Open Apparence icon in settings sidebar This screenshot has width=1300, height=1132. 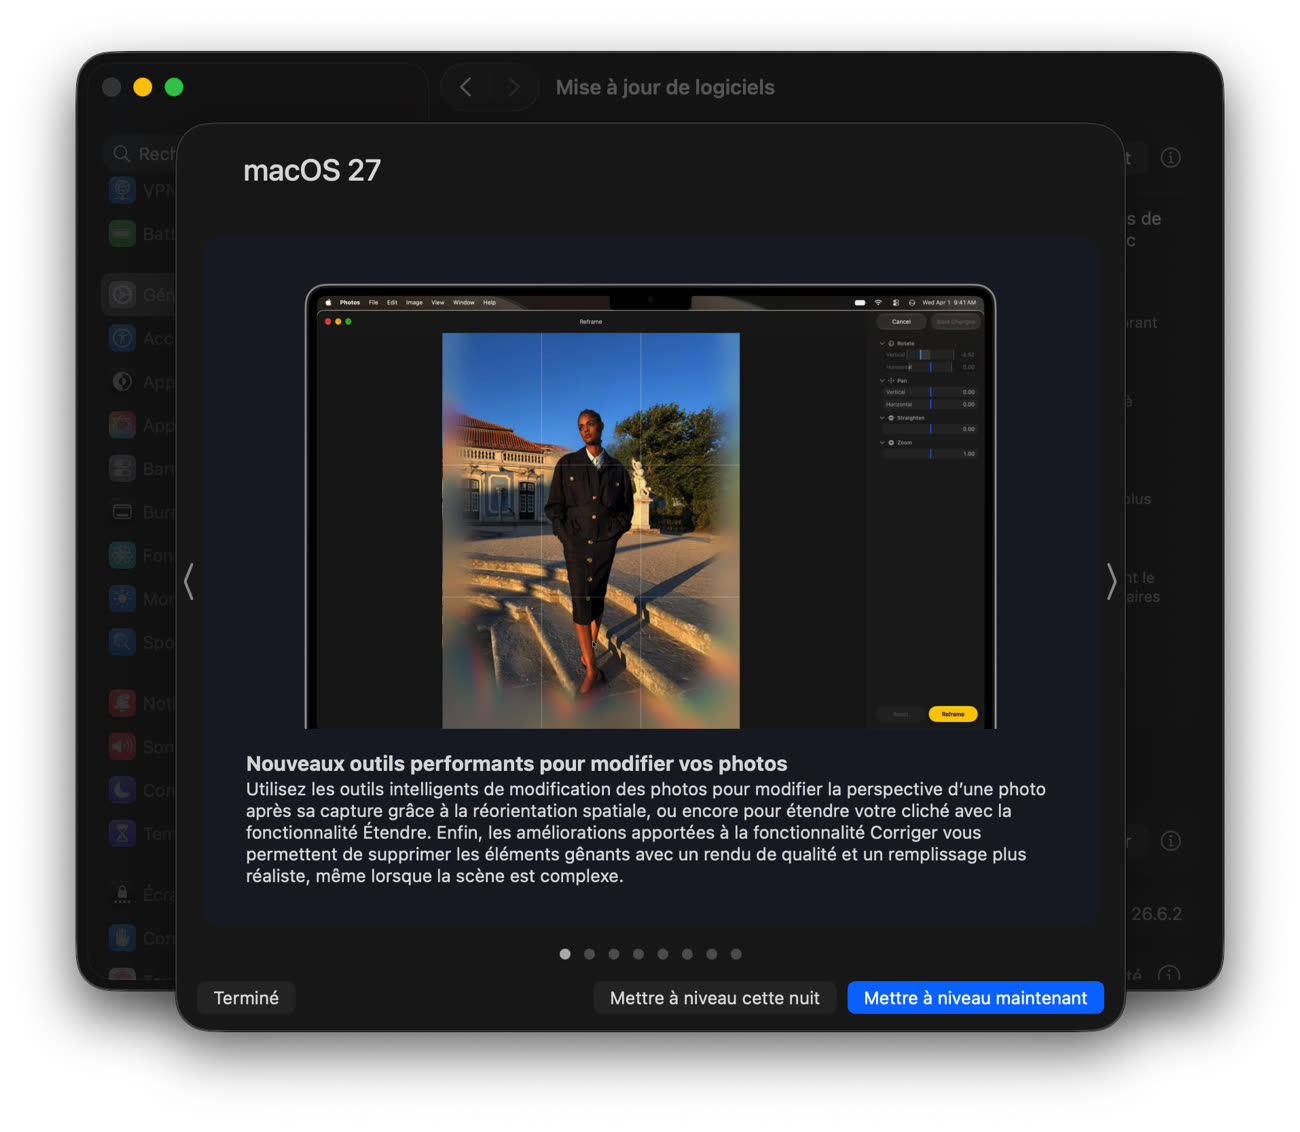coord(122,382)
